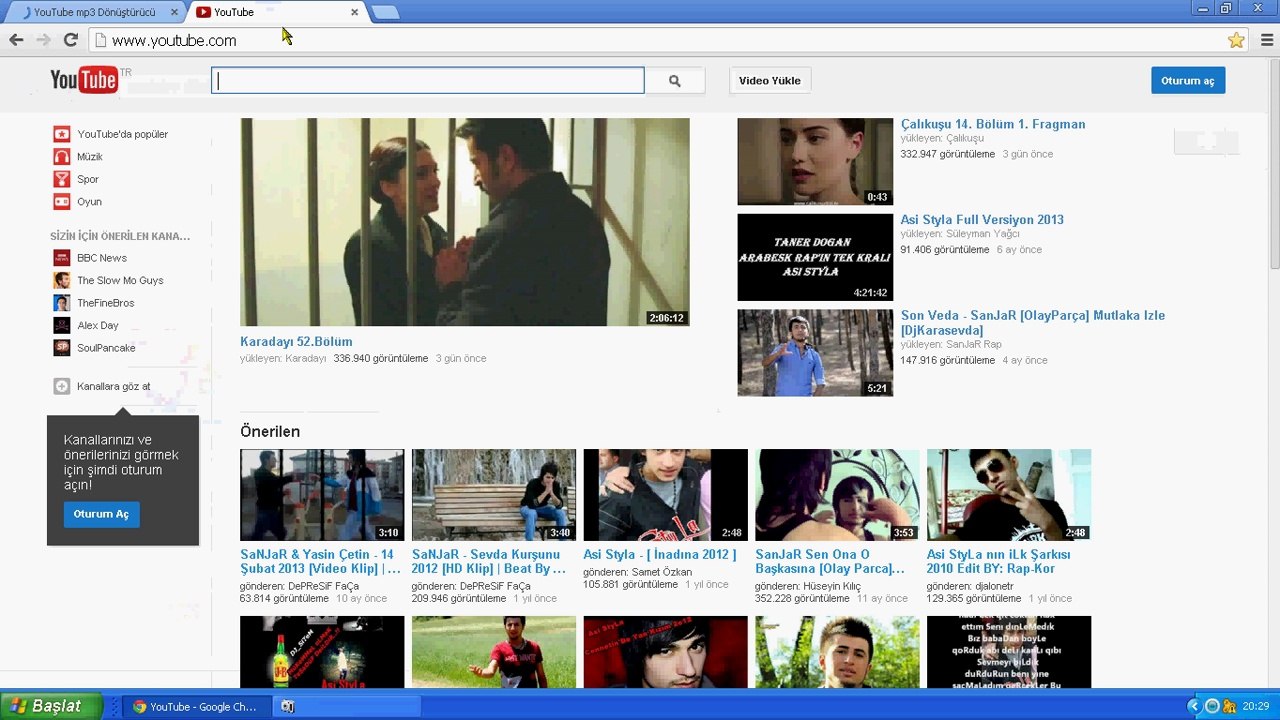Image resolution: width=1280 pixels, height=720 pixels.
Task: Open Son Veda - SanJaR video link
Action: (x=1033, y=323)
